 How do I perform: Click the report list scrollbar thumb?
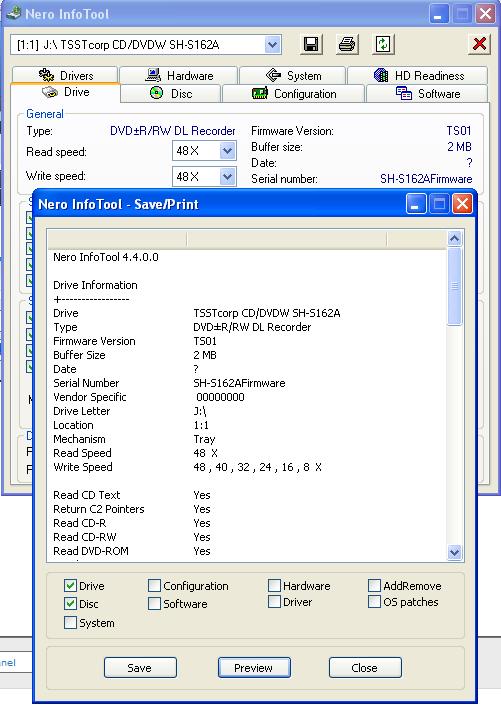(455, 285)
